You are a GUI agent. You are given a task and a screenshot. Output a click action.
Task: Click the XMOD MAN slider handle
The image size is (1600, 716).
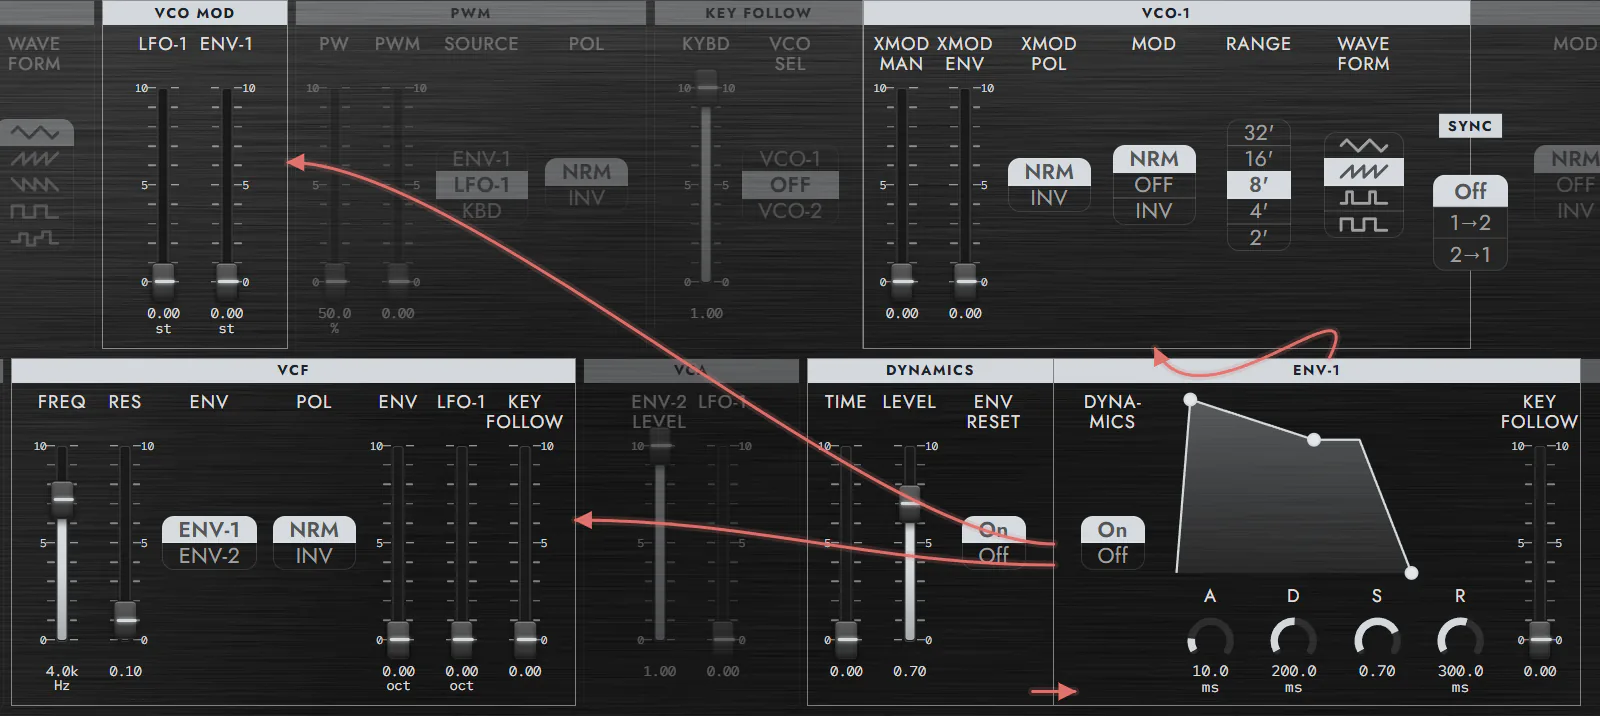pyautogui.click(x=902, y=281)
